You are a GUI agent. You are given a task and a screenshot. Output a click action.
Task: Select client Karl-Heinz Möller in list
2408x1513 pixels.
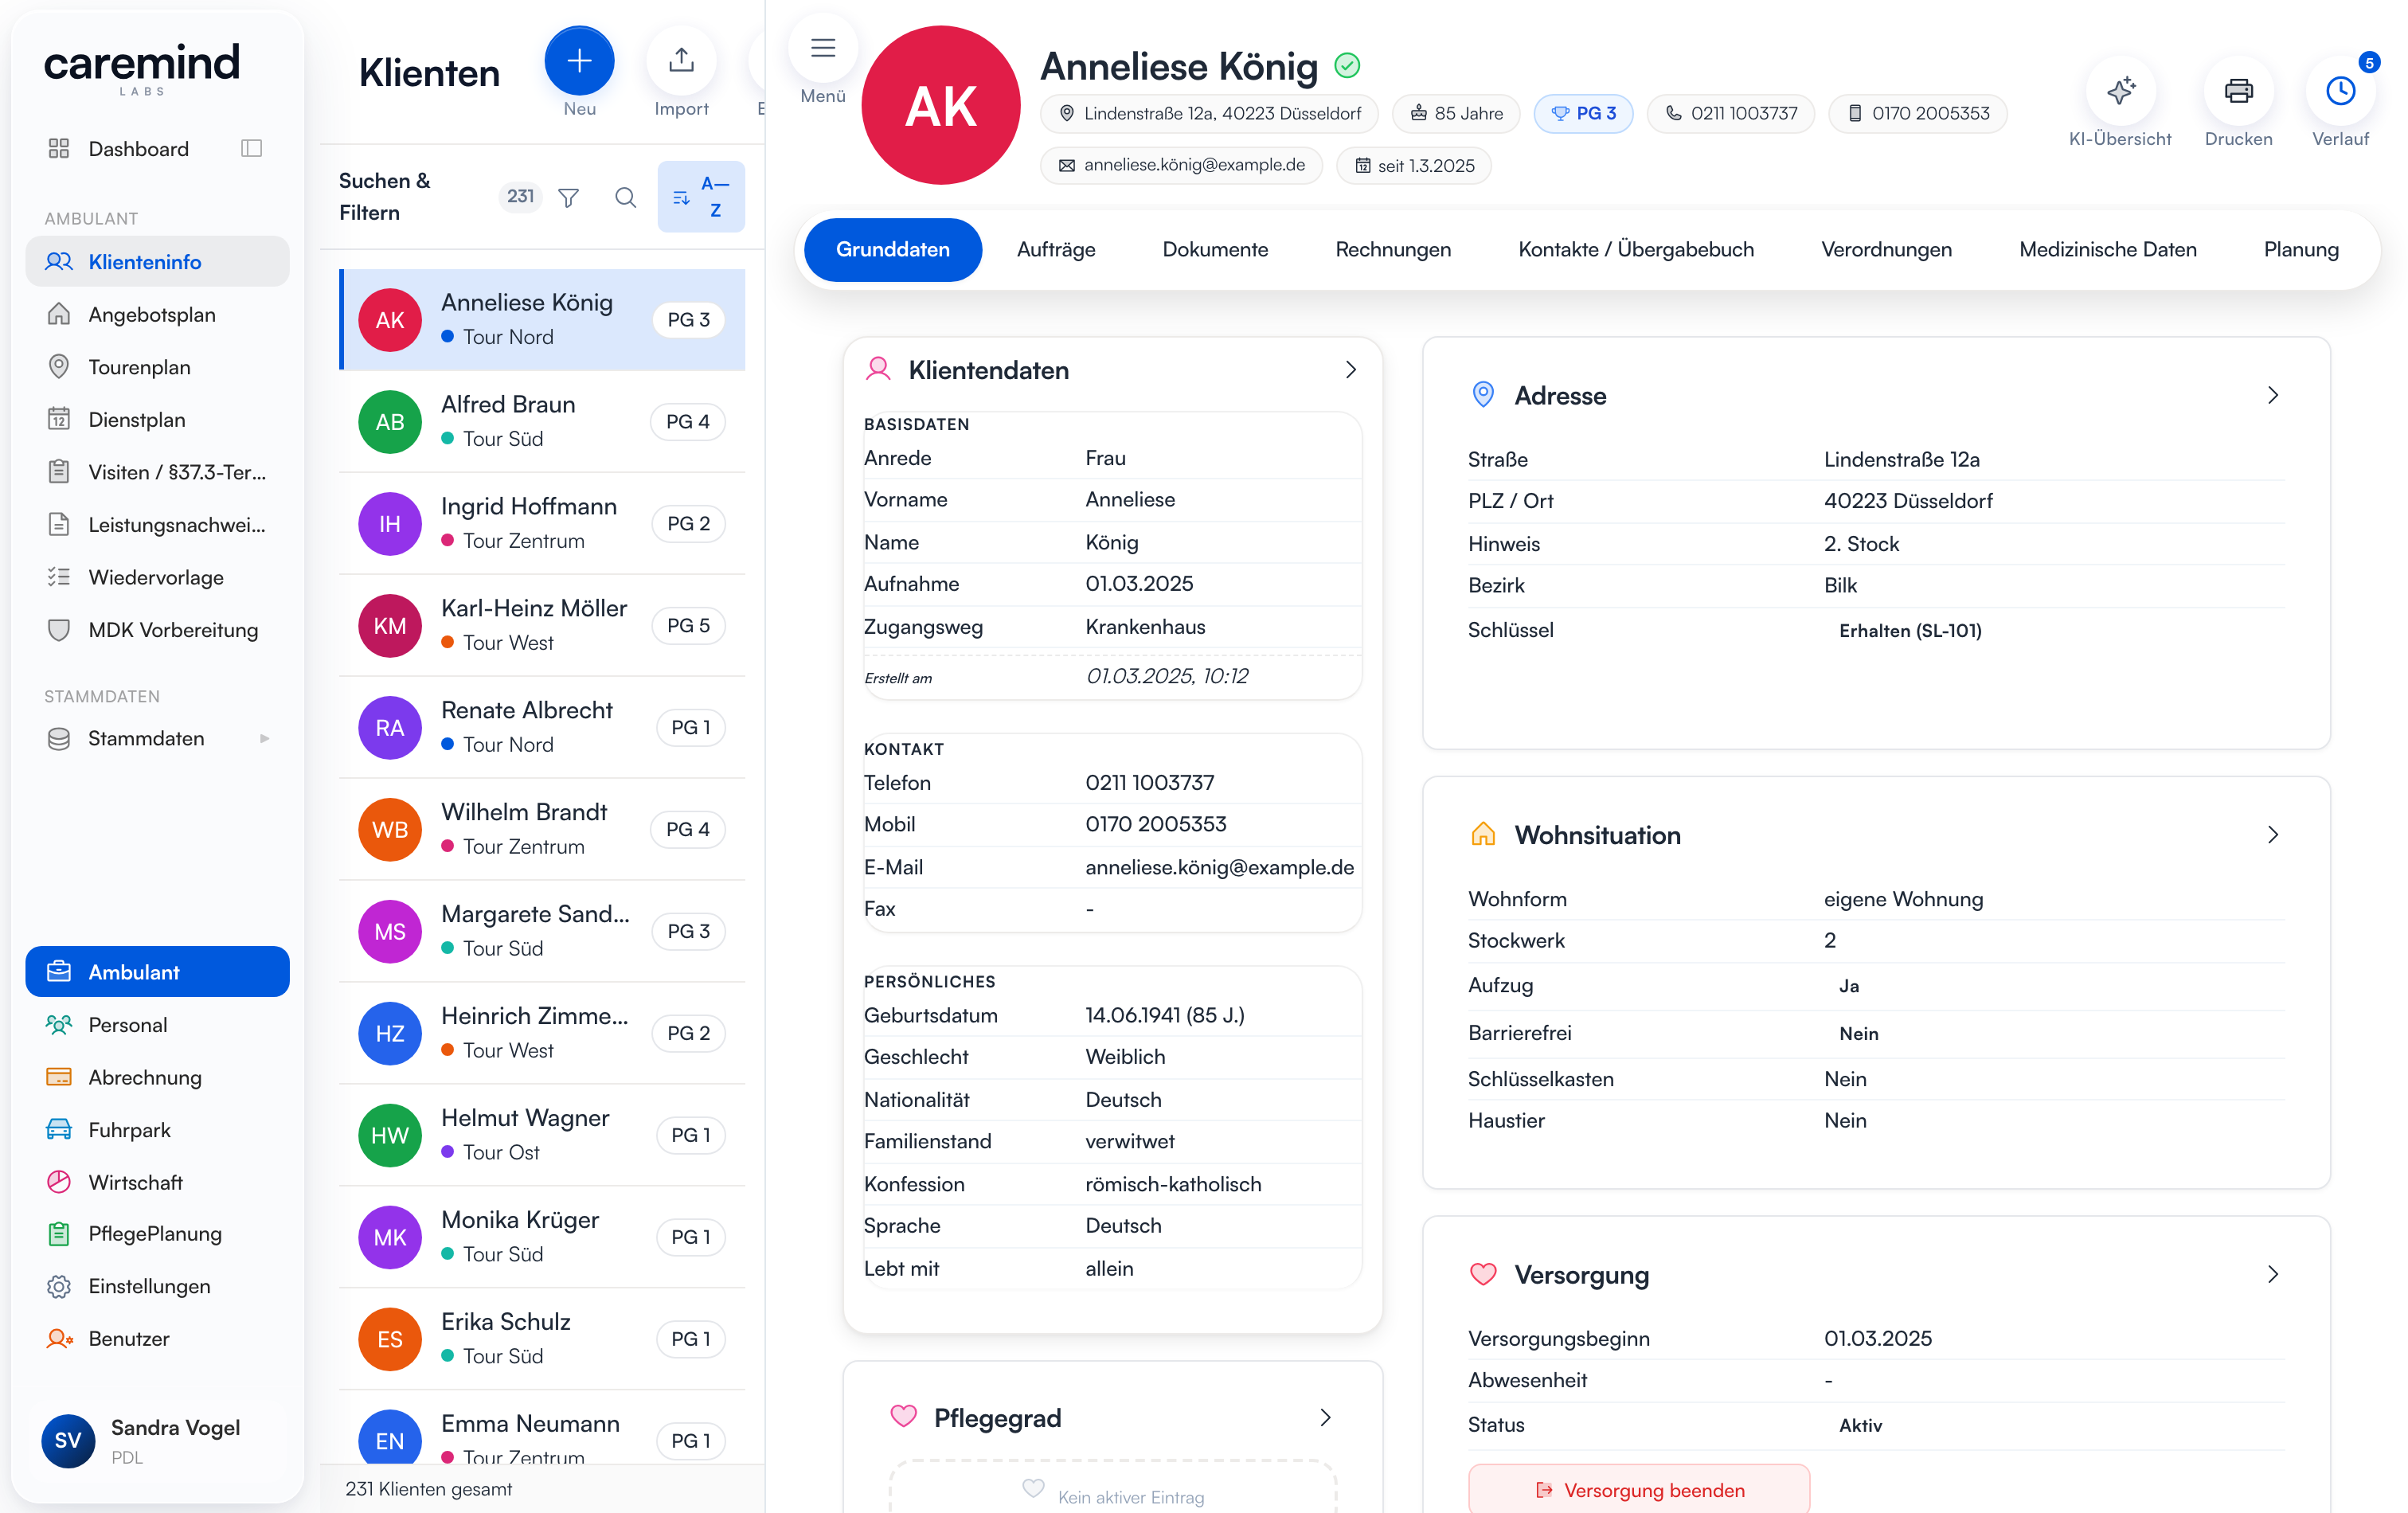tap(542, 625)
